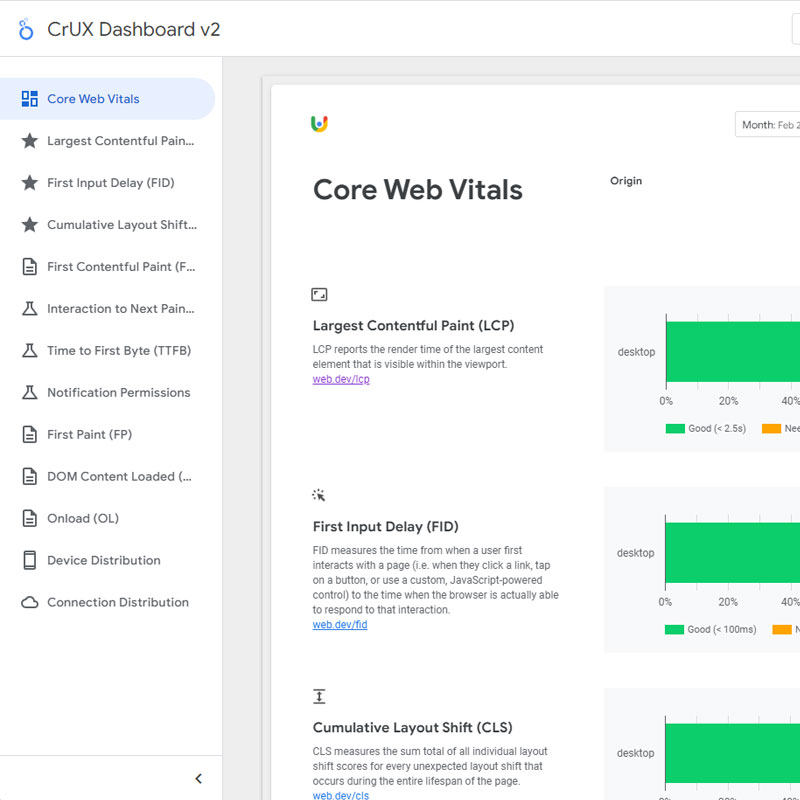The width and height of the screenshot is (800, 800).
Task: Click the cursor click icon above First Input Delay
Action: [319, 495]
